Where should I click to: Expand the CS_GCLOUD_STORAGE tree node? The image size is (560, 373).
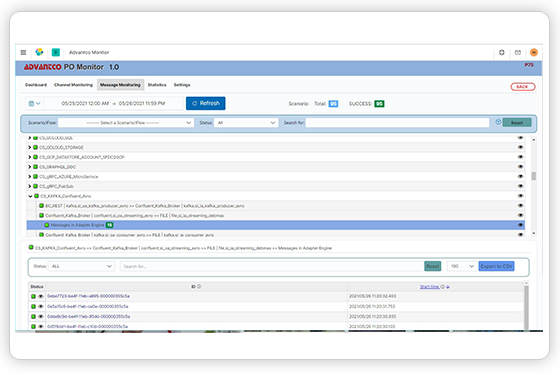click(30, 147)
